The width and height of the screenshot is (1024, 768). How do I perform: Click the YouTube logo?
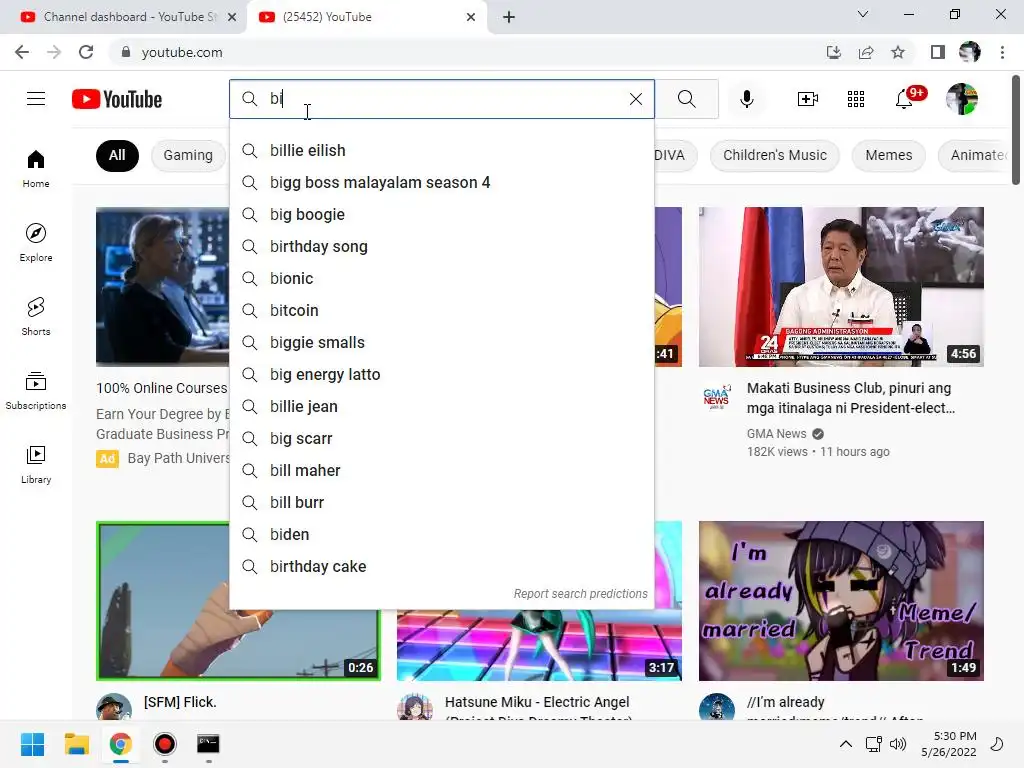(x=117, y=99)
